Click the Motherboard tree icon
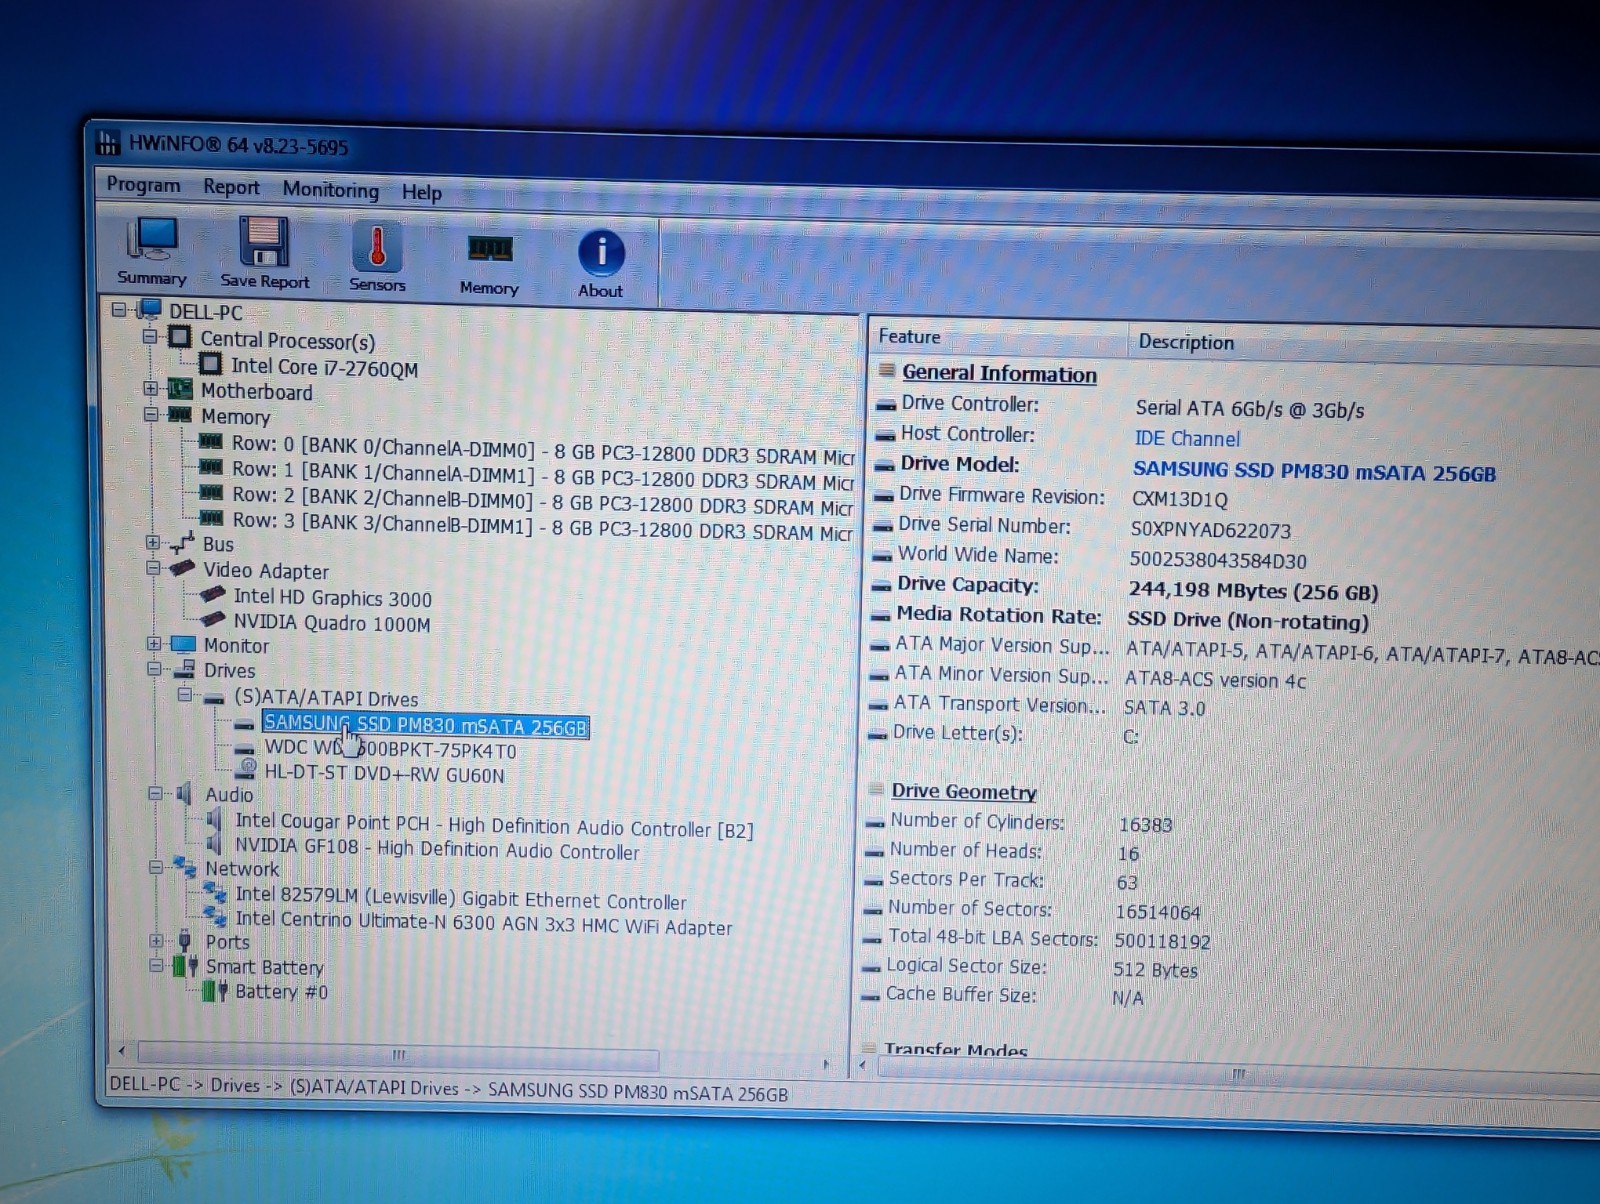This screenshot has width=1600, height=1204. [x=180, y=389]
